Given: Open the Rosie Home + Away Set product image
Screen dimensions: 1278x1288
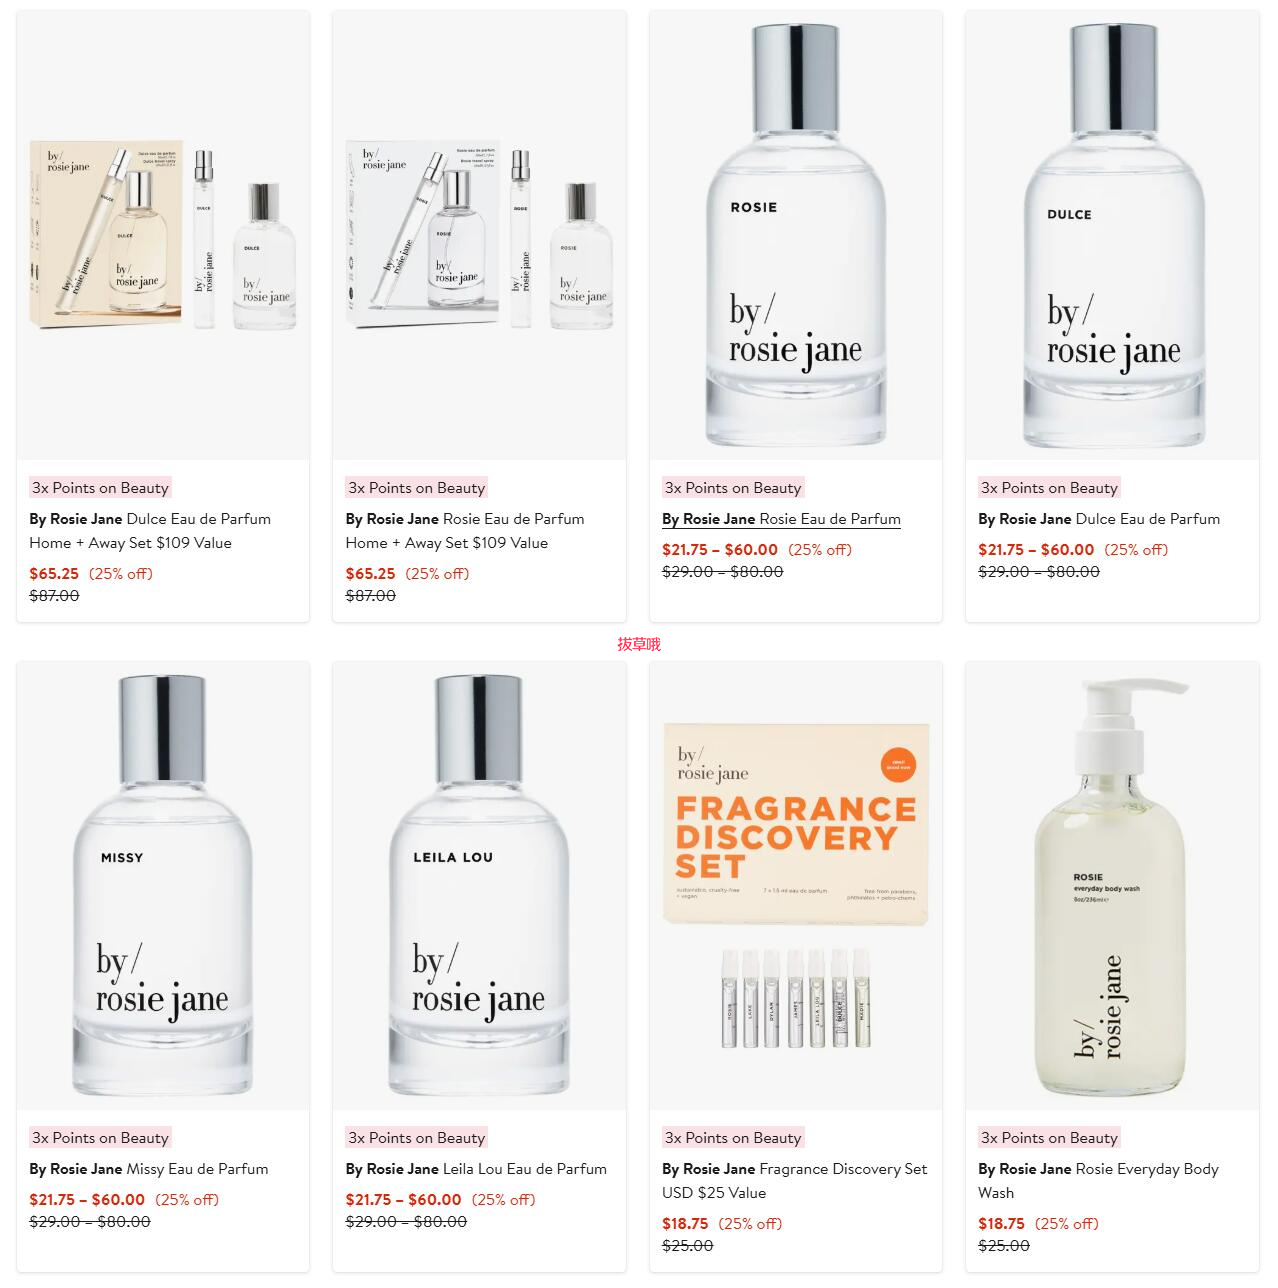Looking at the screenshot, I should pos(479,235).
